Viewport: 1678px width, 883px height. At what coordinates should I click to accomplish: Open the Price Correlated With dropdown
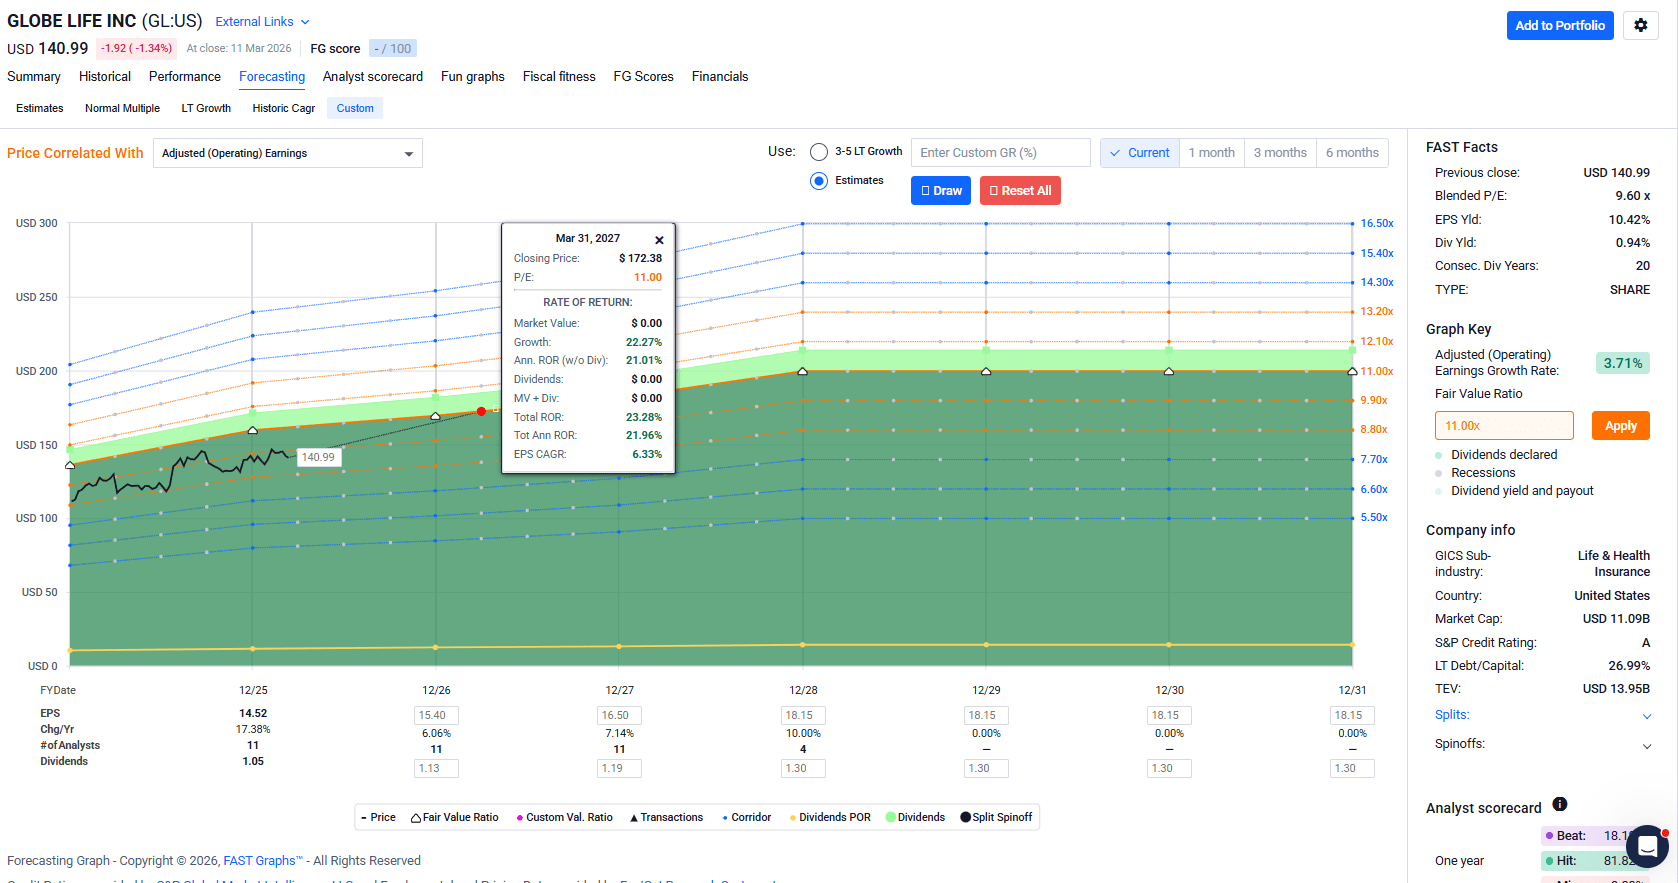point(288,153)
